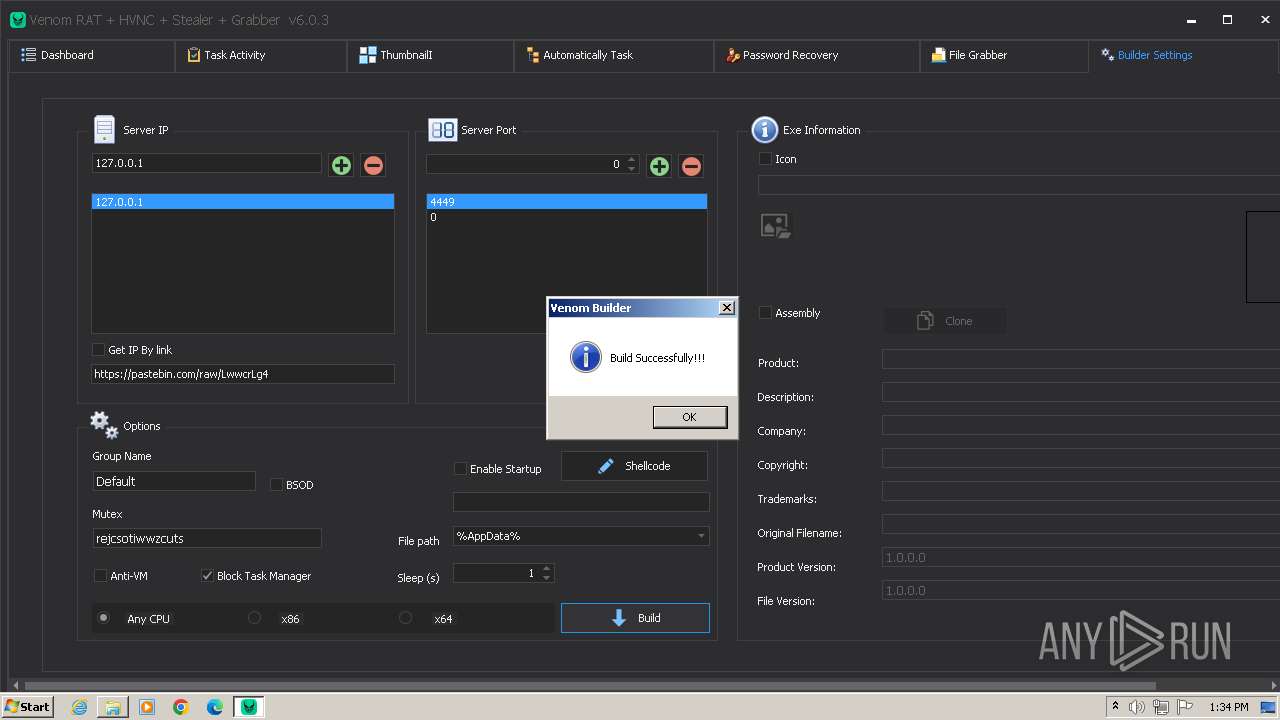This screenshot has width=1280, height=720.
Task: Click the Shellcode button
Action: 634,466
